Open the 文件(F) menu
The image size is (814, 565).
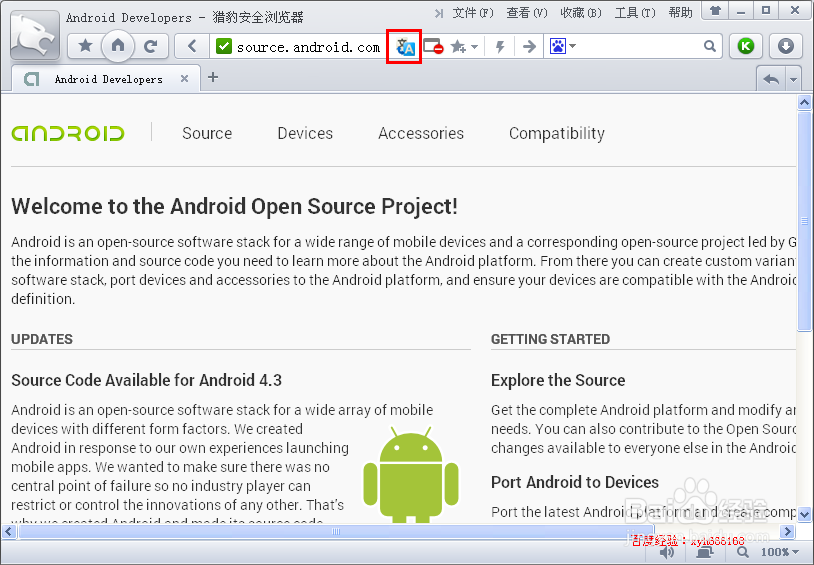tap(472, 12)
